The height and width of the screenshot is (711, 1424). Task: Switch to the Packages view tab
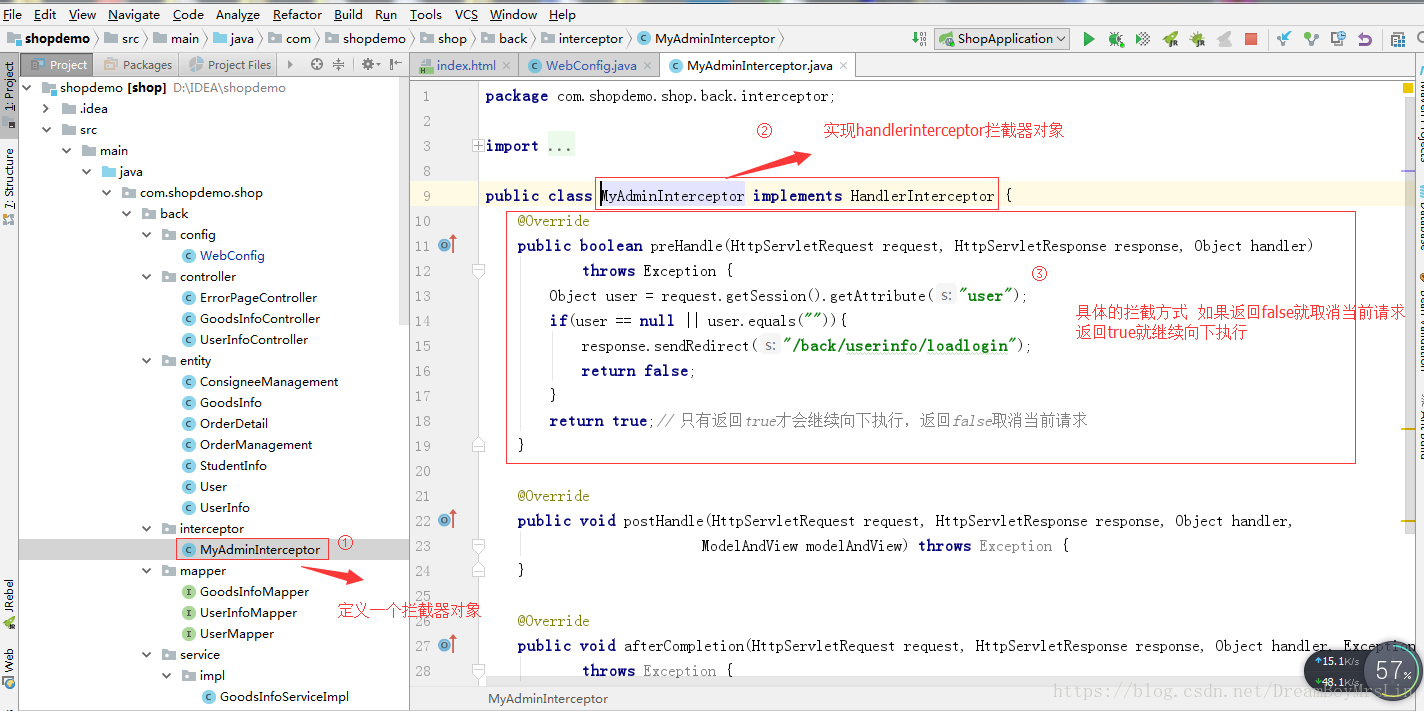tap(138, 64)
